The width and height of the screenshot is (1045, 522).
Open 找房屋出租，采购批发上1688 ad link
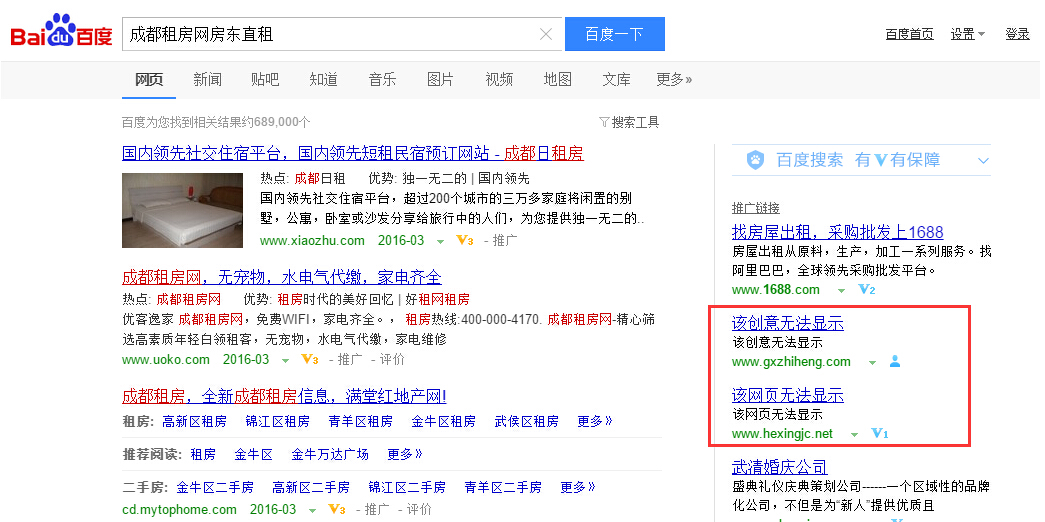coord(837,232)
